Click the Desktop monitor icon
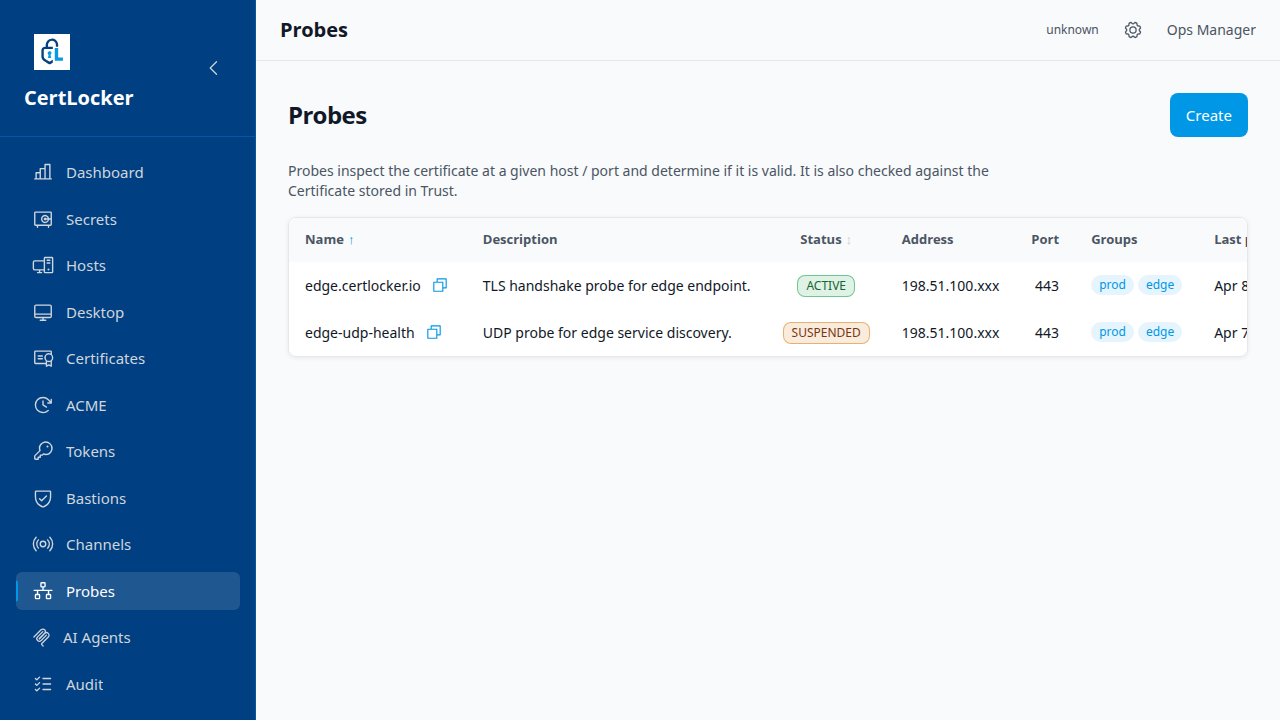 point(43,312)
